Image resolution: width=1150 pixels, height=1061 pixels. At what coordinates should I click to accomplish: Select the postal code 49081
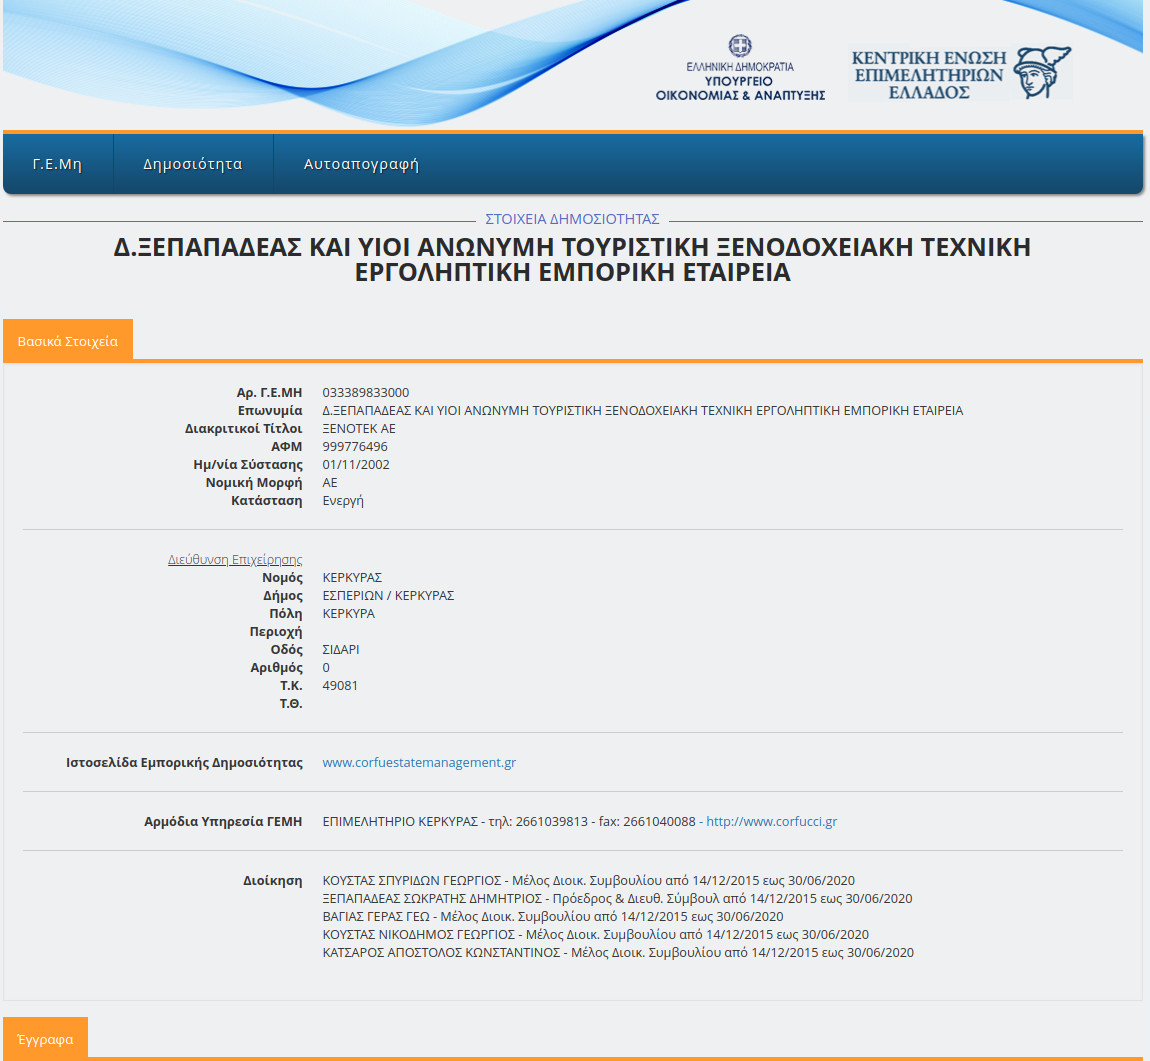click(x=340, y=686)
